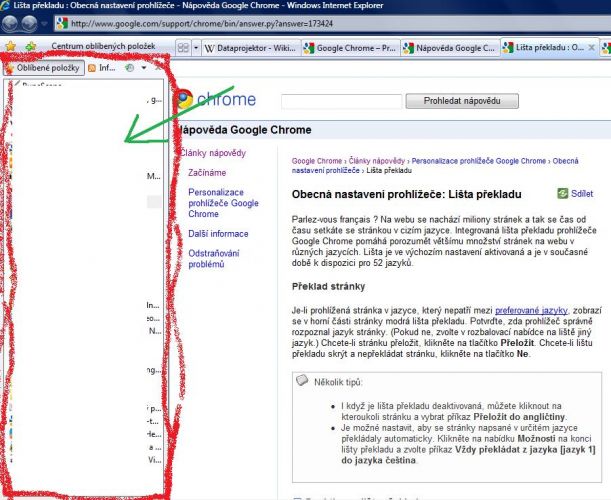Close the Lišta překladu tab
Image resolution: width=611 pixels, height=500 pixels.
[591, 48]
